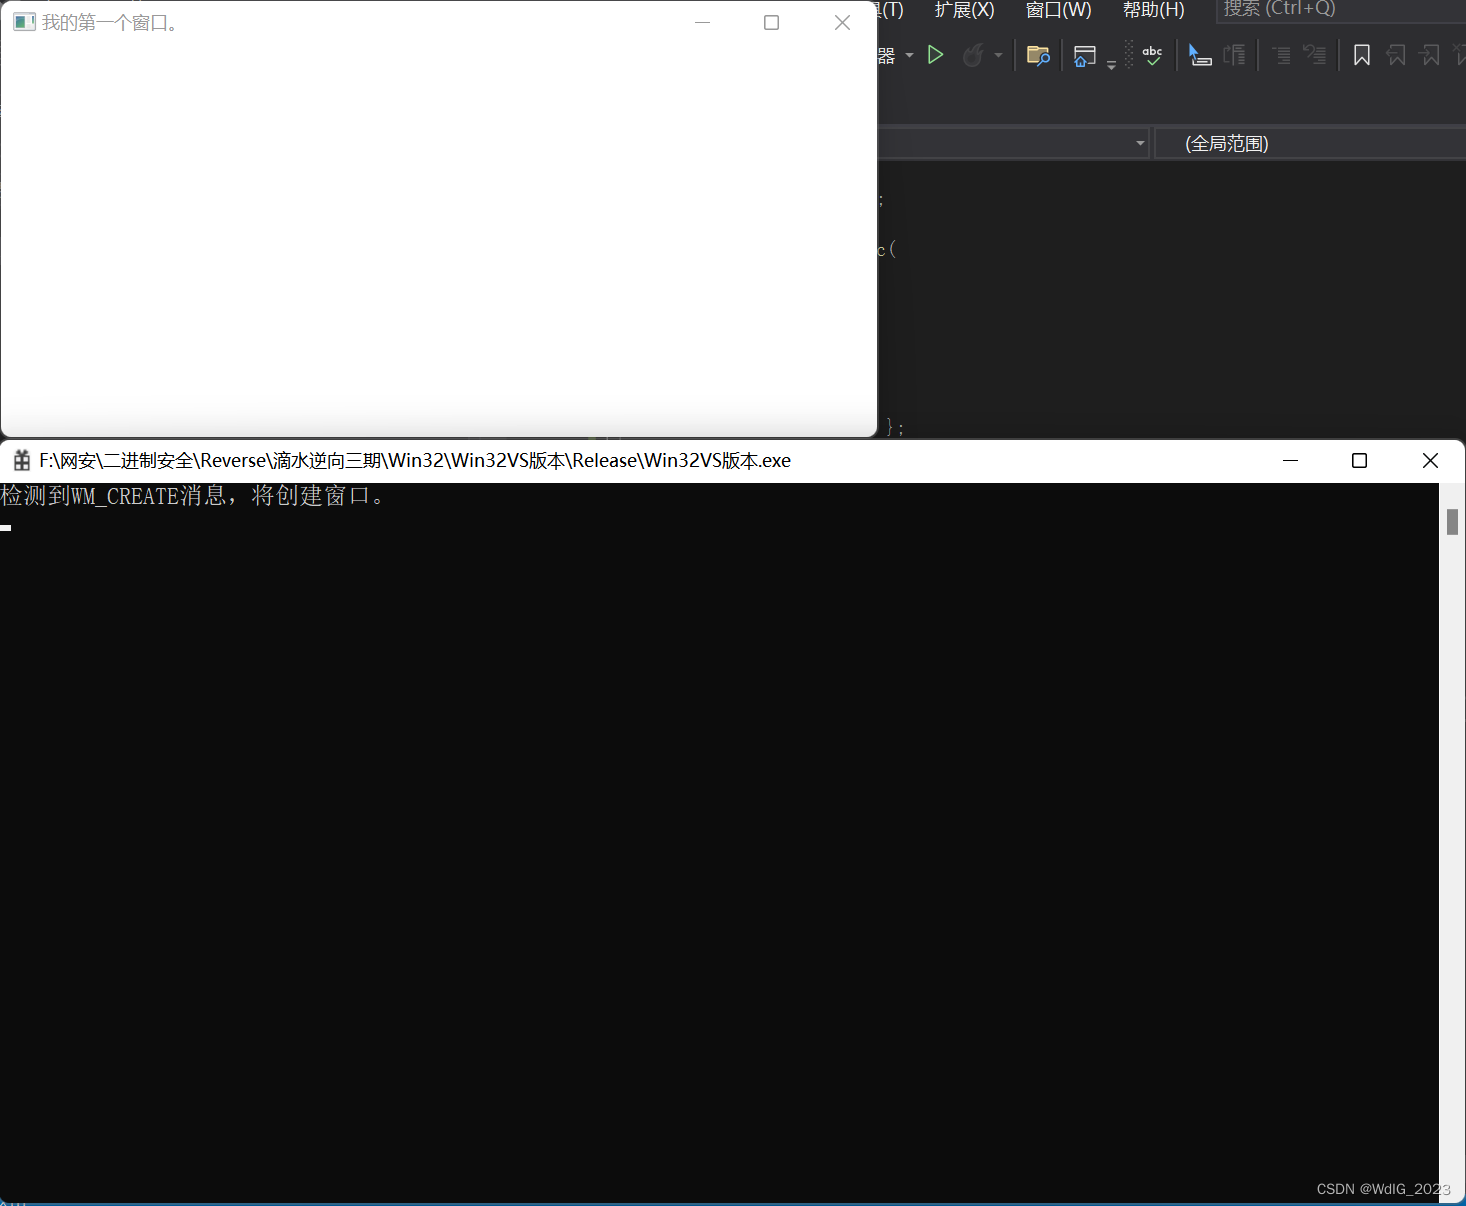1466x1206 pixels.
Task: Click the cursor selection display icon
Action: pos(1200,55)
